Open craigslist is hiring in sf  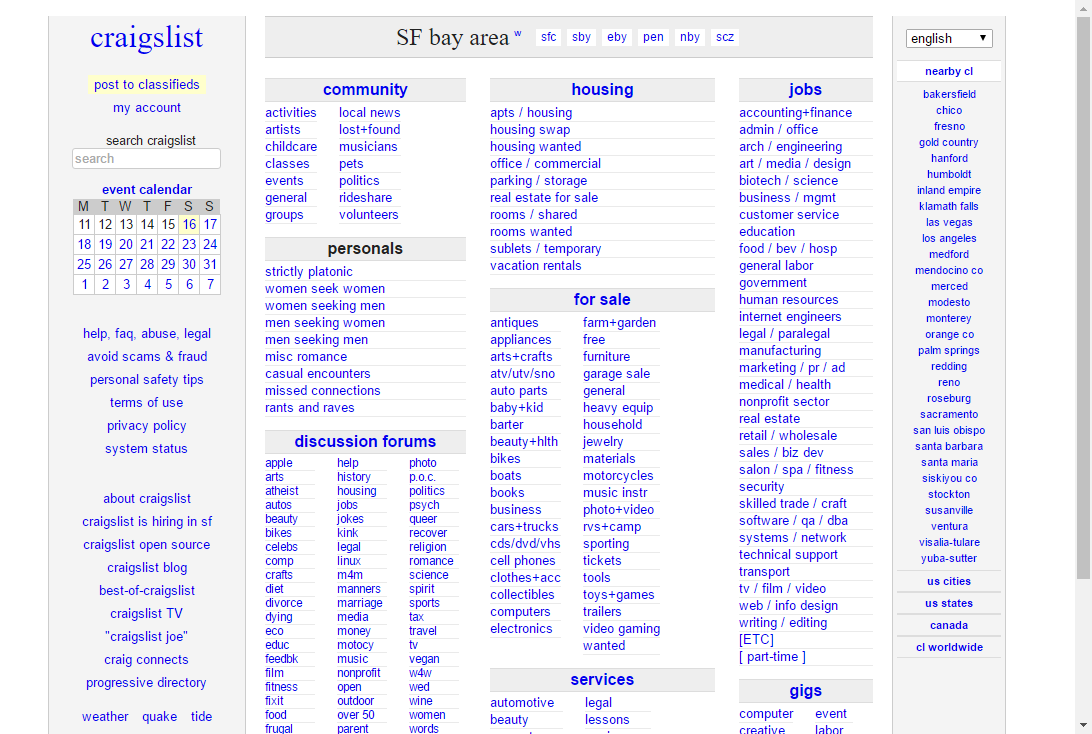[146, 522]
